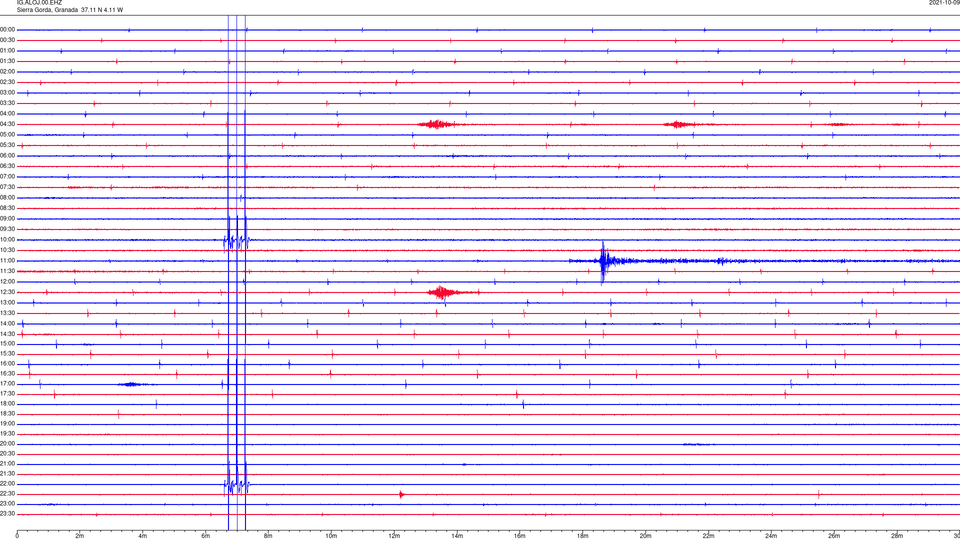Select the 02:30 time label
Screen dimensions: 960x540
point(8,82)
